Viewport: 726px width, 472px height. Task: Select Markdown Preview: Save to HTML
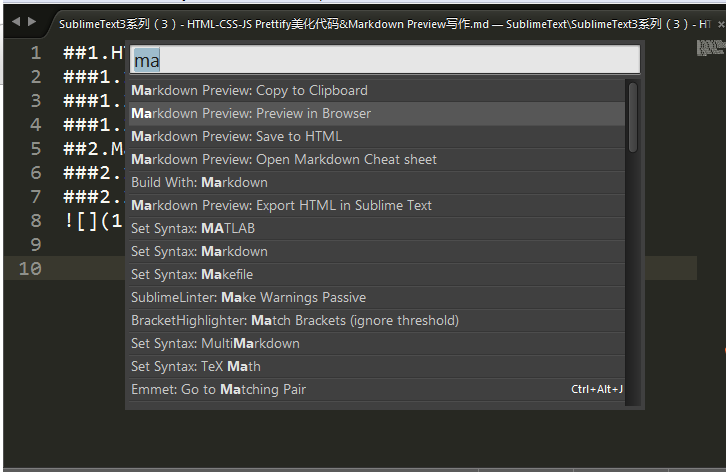point(377,137)
